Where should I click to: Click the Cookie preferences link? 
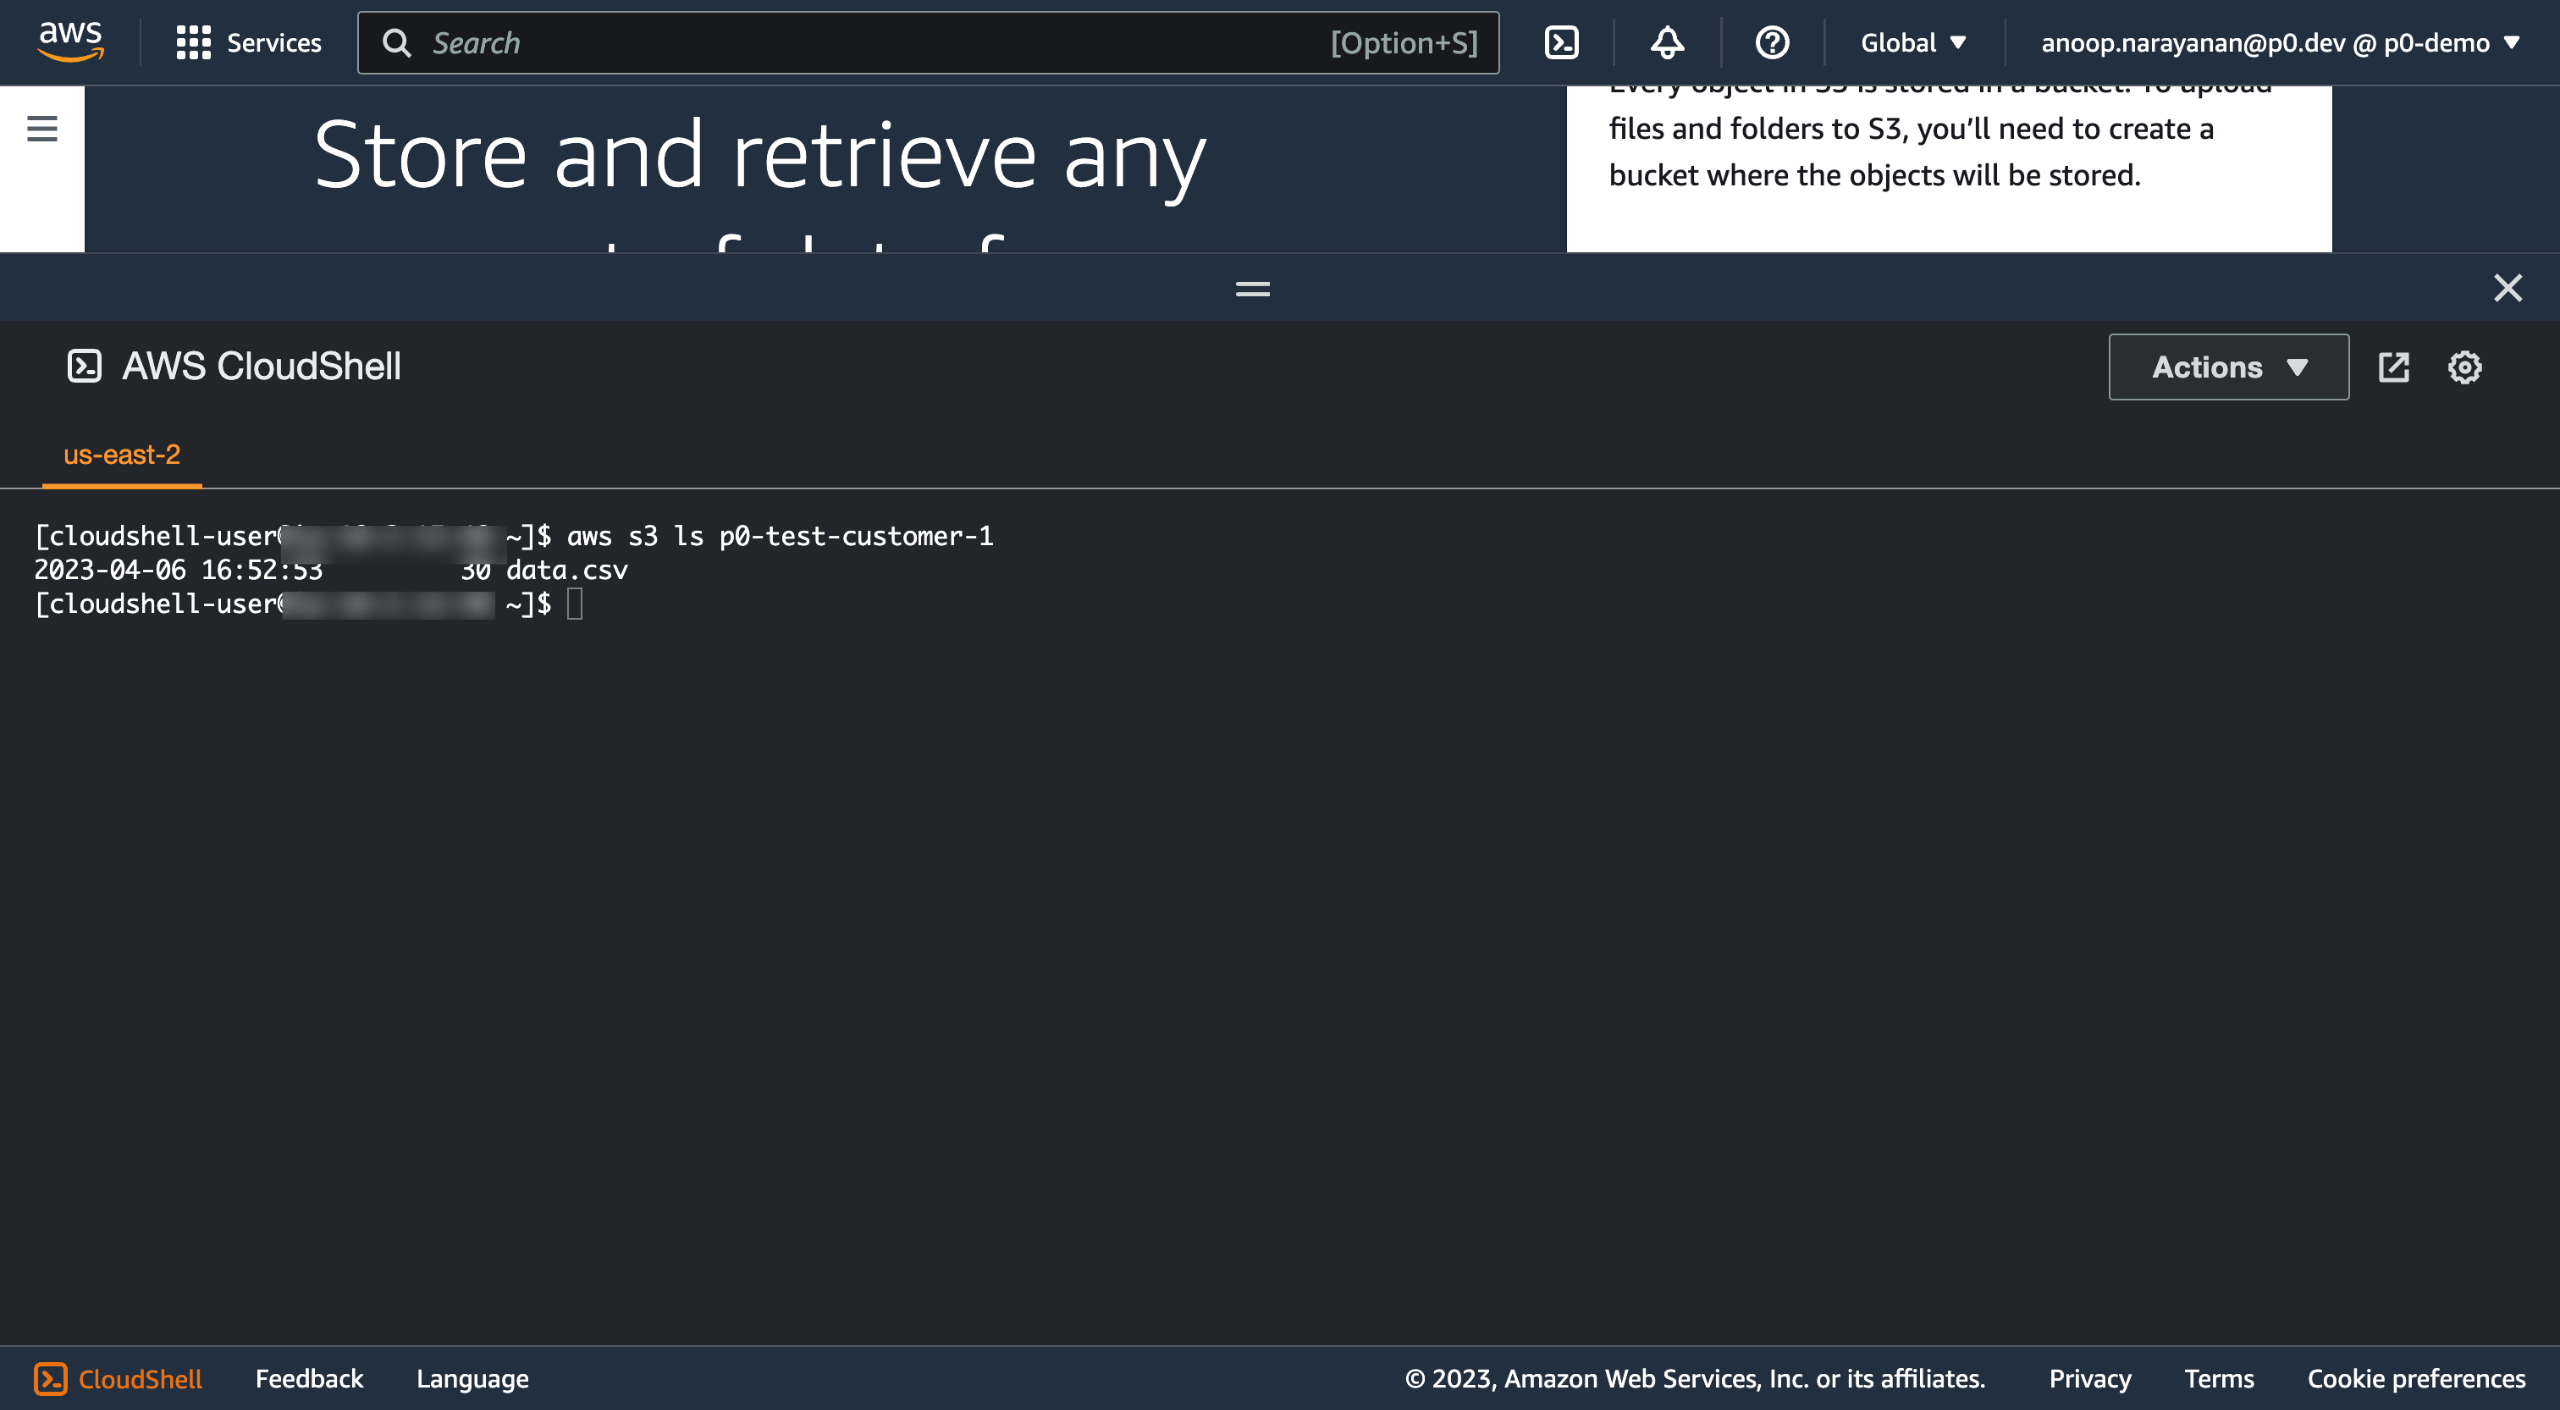pyautogui.click(x=2416, y=1379)
